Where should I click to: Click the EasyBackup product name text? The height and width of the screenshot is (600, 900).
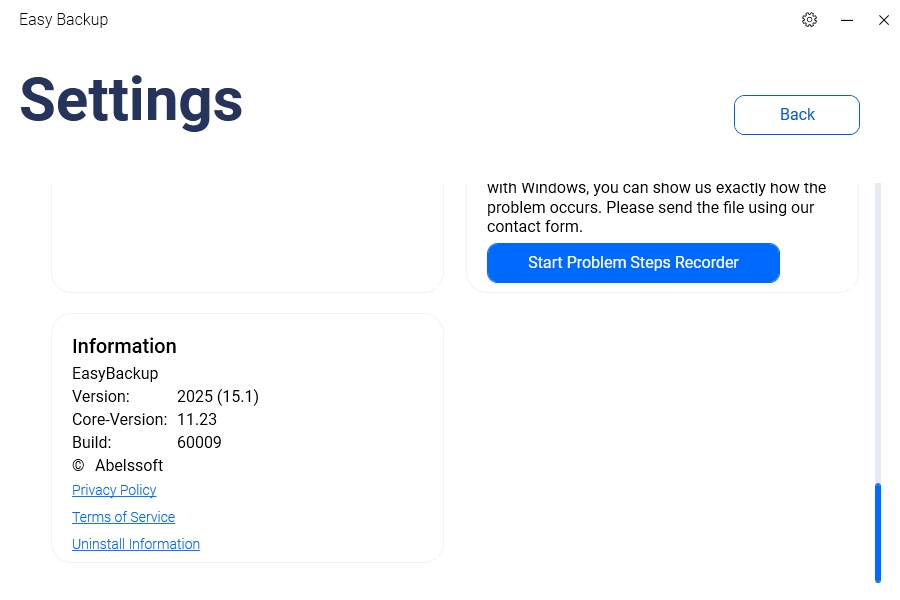pyautogui.click(x=115, y=373)
